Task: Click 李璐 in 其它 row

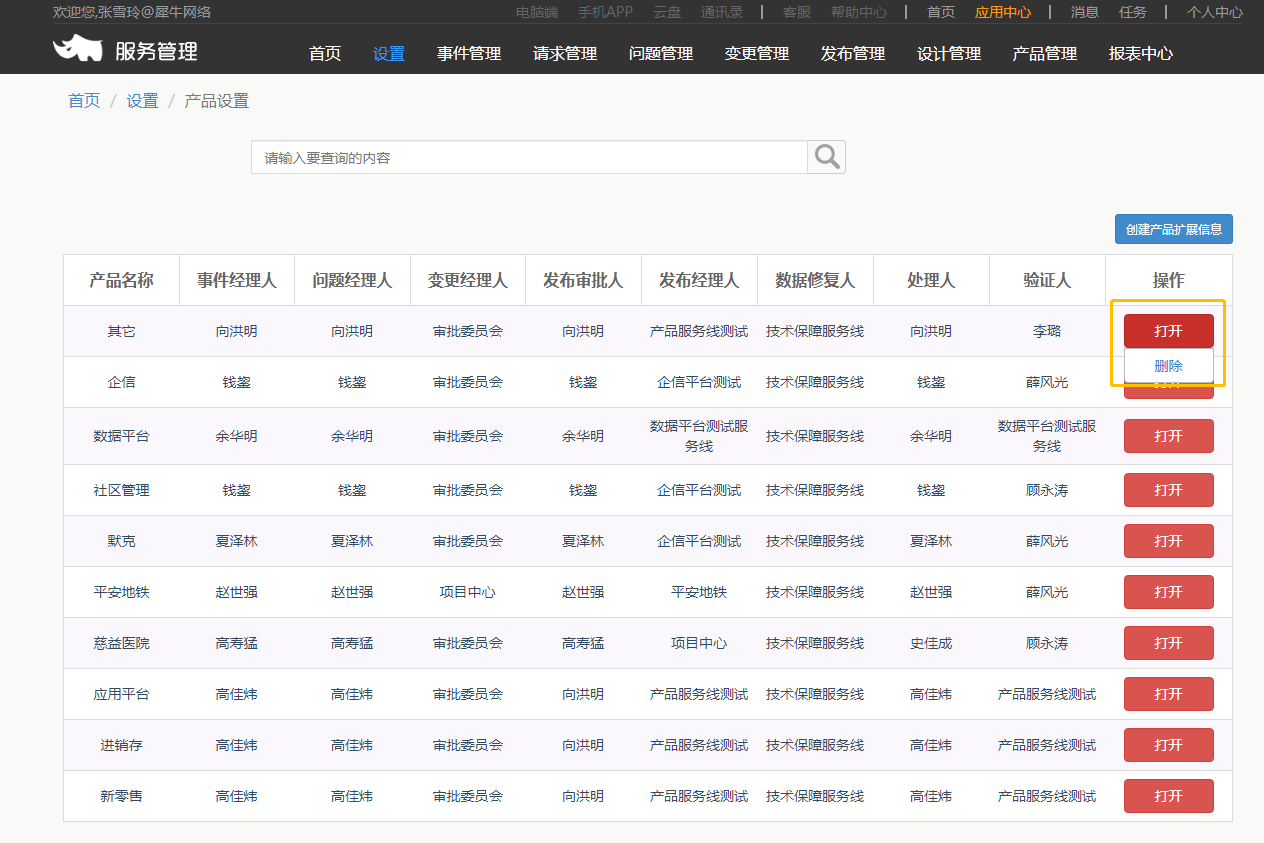Action: (1047, 331)
